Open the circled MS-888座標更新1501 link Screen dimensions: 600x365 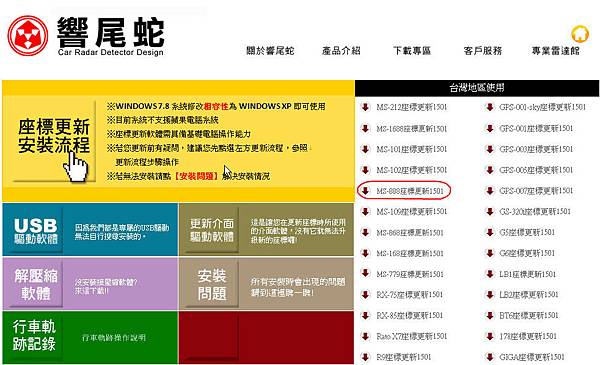tap(410, 191)
